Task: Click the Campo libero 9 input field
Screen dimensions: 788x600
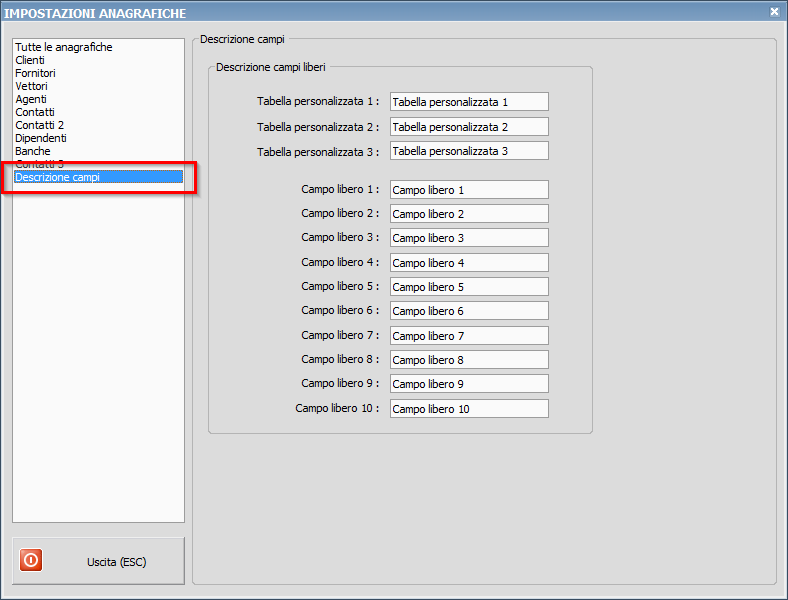Action: click(x=469, y=383)
